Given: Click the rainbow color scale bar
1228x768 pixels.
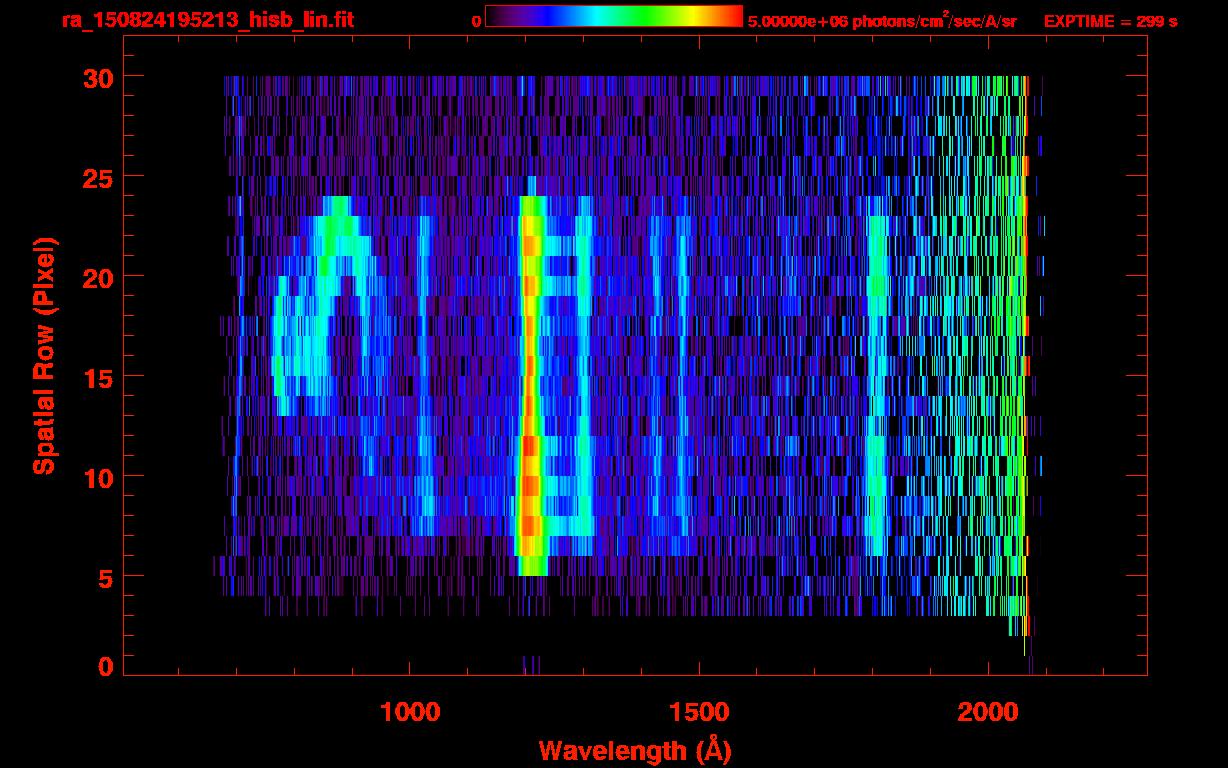Looking at the screenshot, I should (x=614, y=17).
